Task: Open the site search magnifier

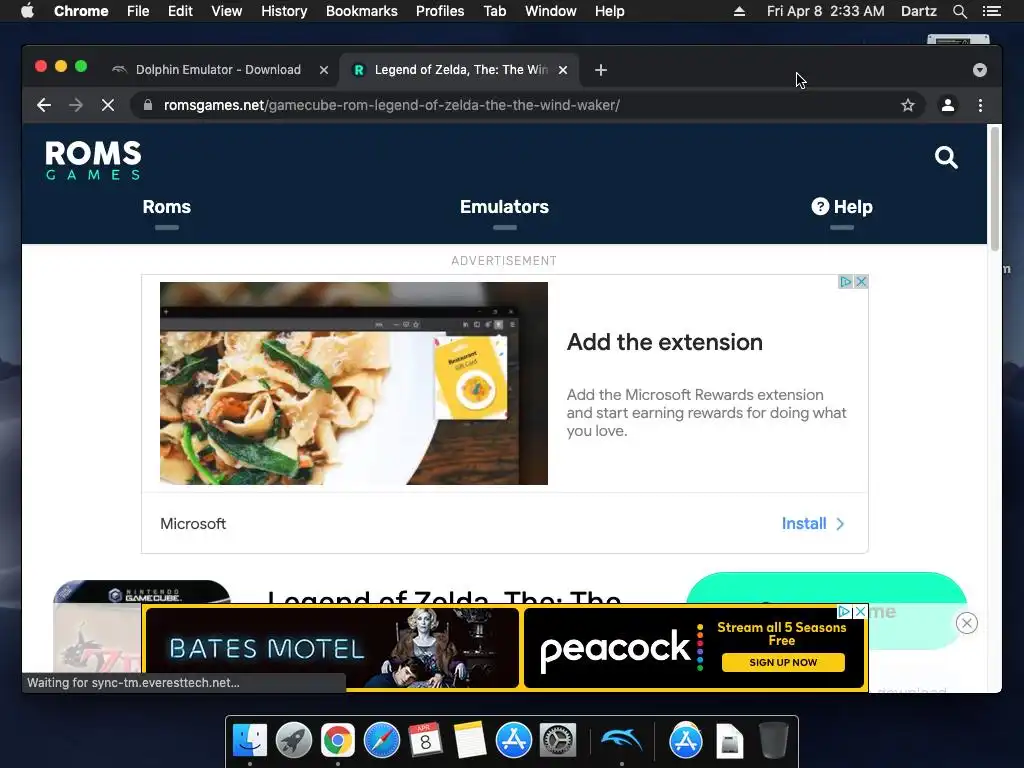Action: [x=946, y=157]
